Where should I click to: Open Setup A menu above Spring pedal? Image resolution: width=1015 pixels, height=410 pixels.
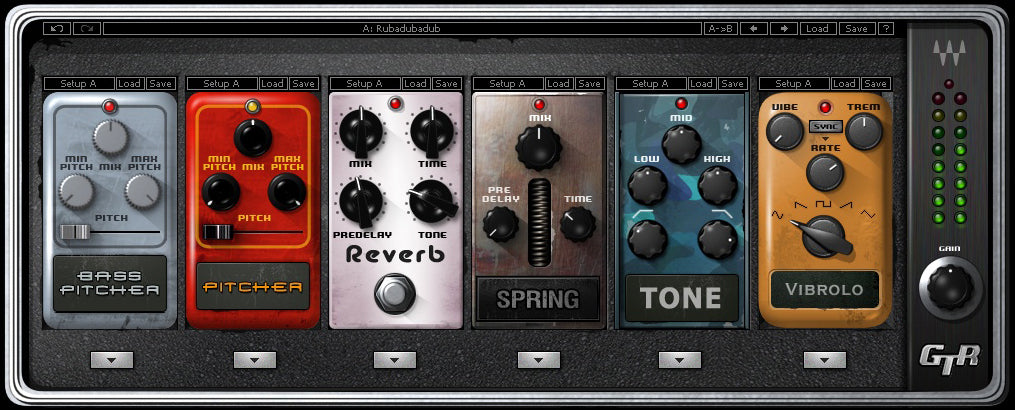[508, 84]
